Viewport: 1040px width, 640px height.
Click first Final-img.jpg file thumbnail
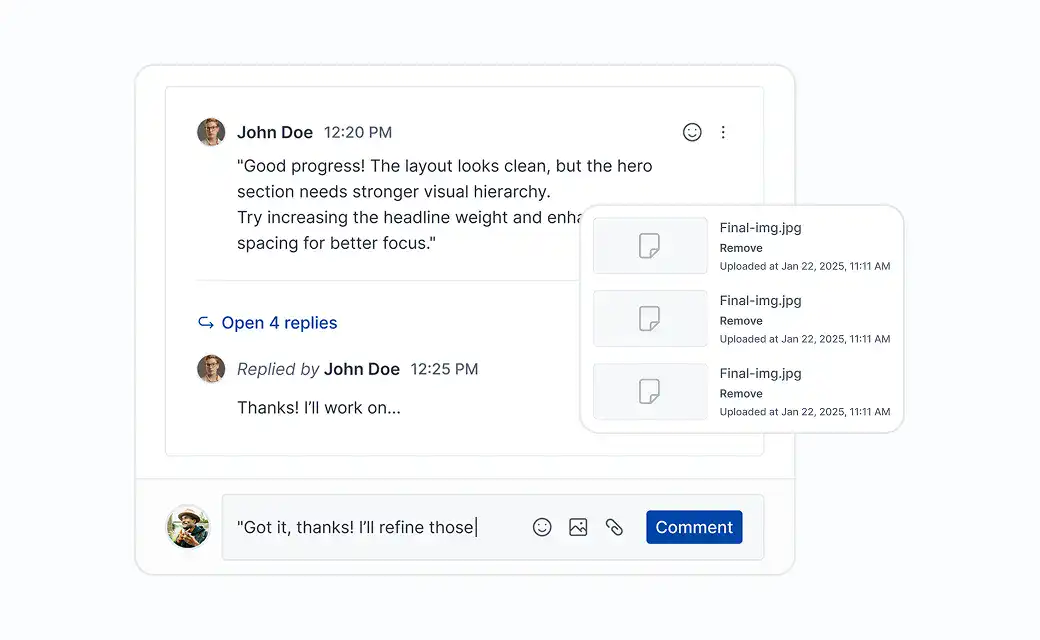[650, 246]
